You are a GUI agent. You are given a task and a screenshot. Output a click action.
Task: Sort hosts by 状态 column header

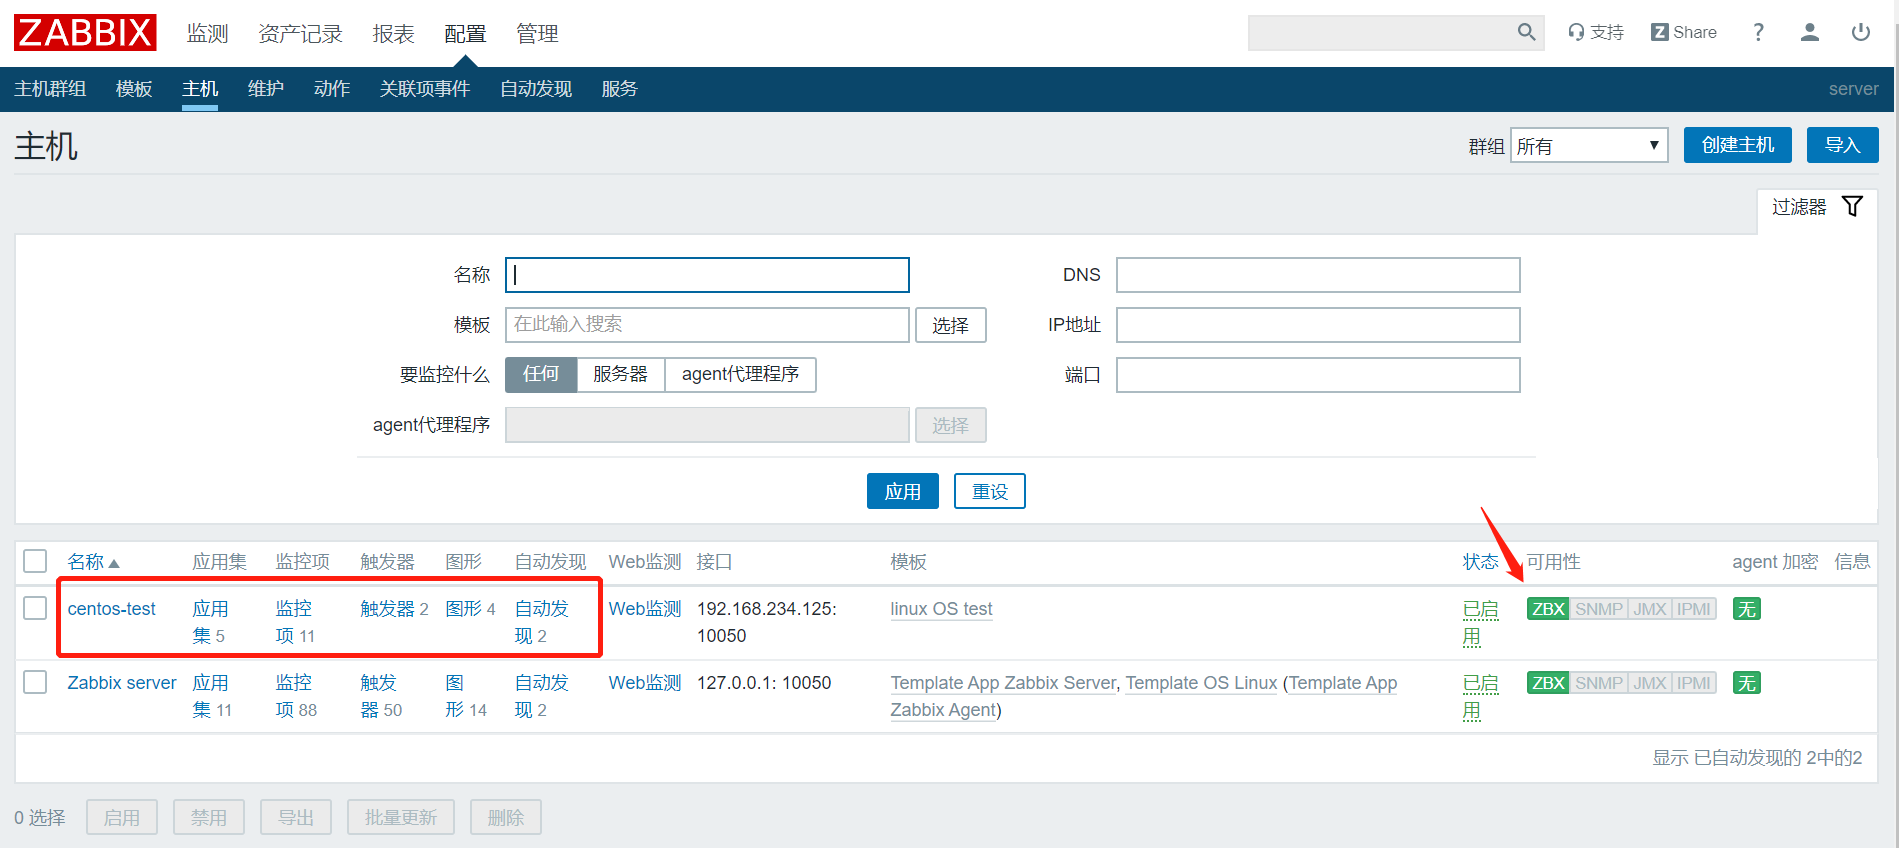pos(1480,562)
